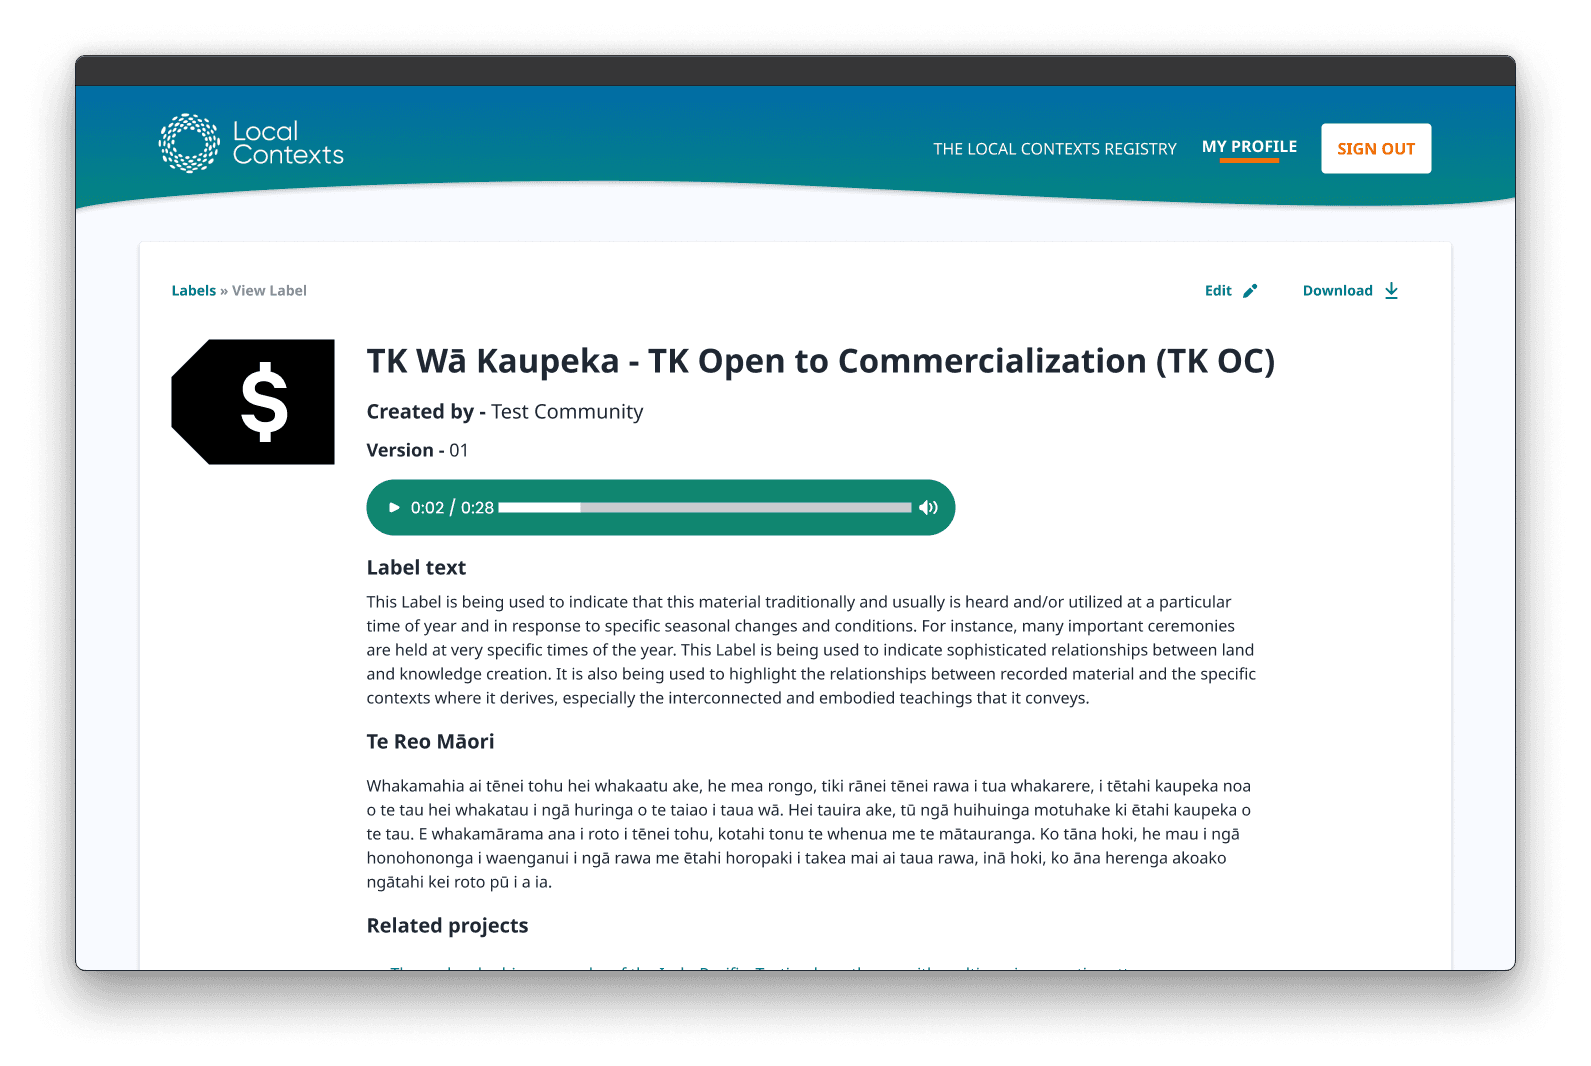Mute the audio with speaker icon
Screen dimensions: 1591x1066
(x=928, y=508)
